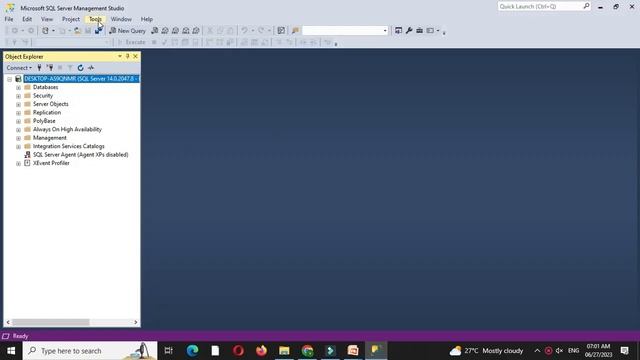Open Firefox from the taskbar

click(x=261, y=351)
